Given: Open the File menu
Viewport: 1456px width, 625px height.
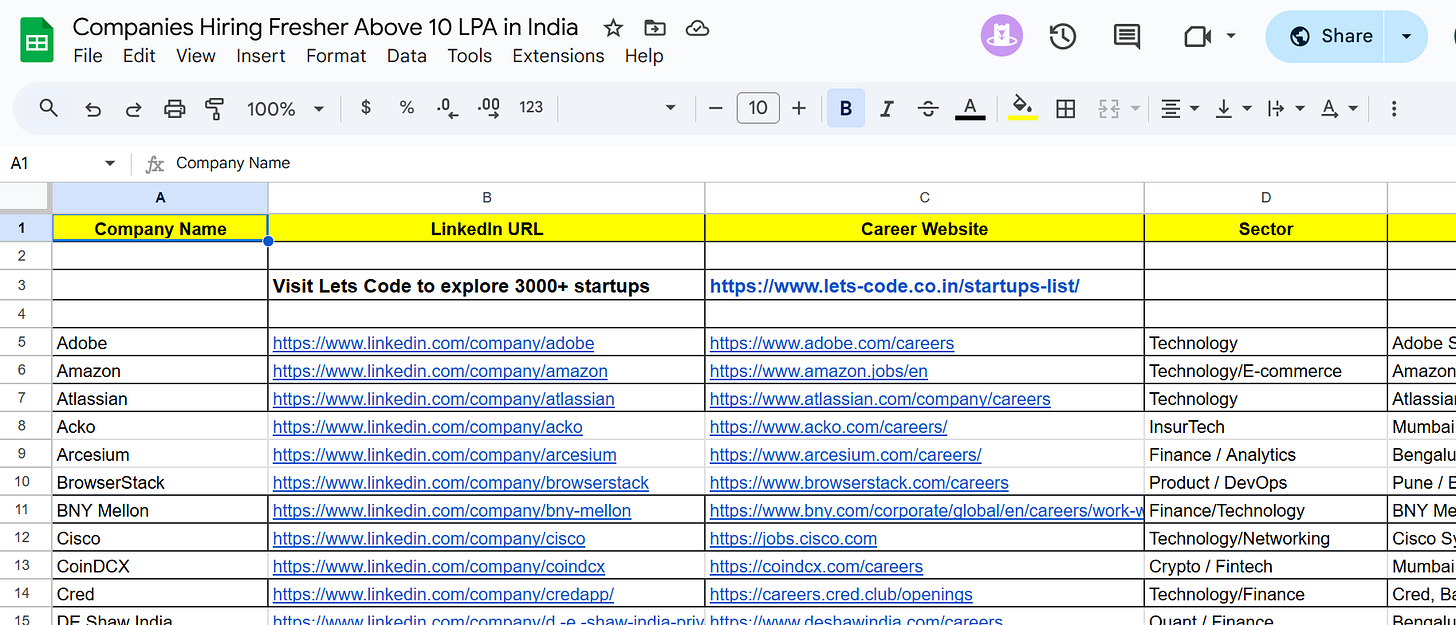Looking at the screenshot, I should click(x=88, y=56).
